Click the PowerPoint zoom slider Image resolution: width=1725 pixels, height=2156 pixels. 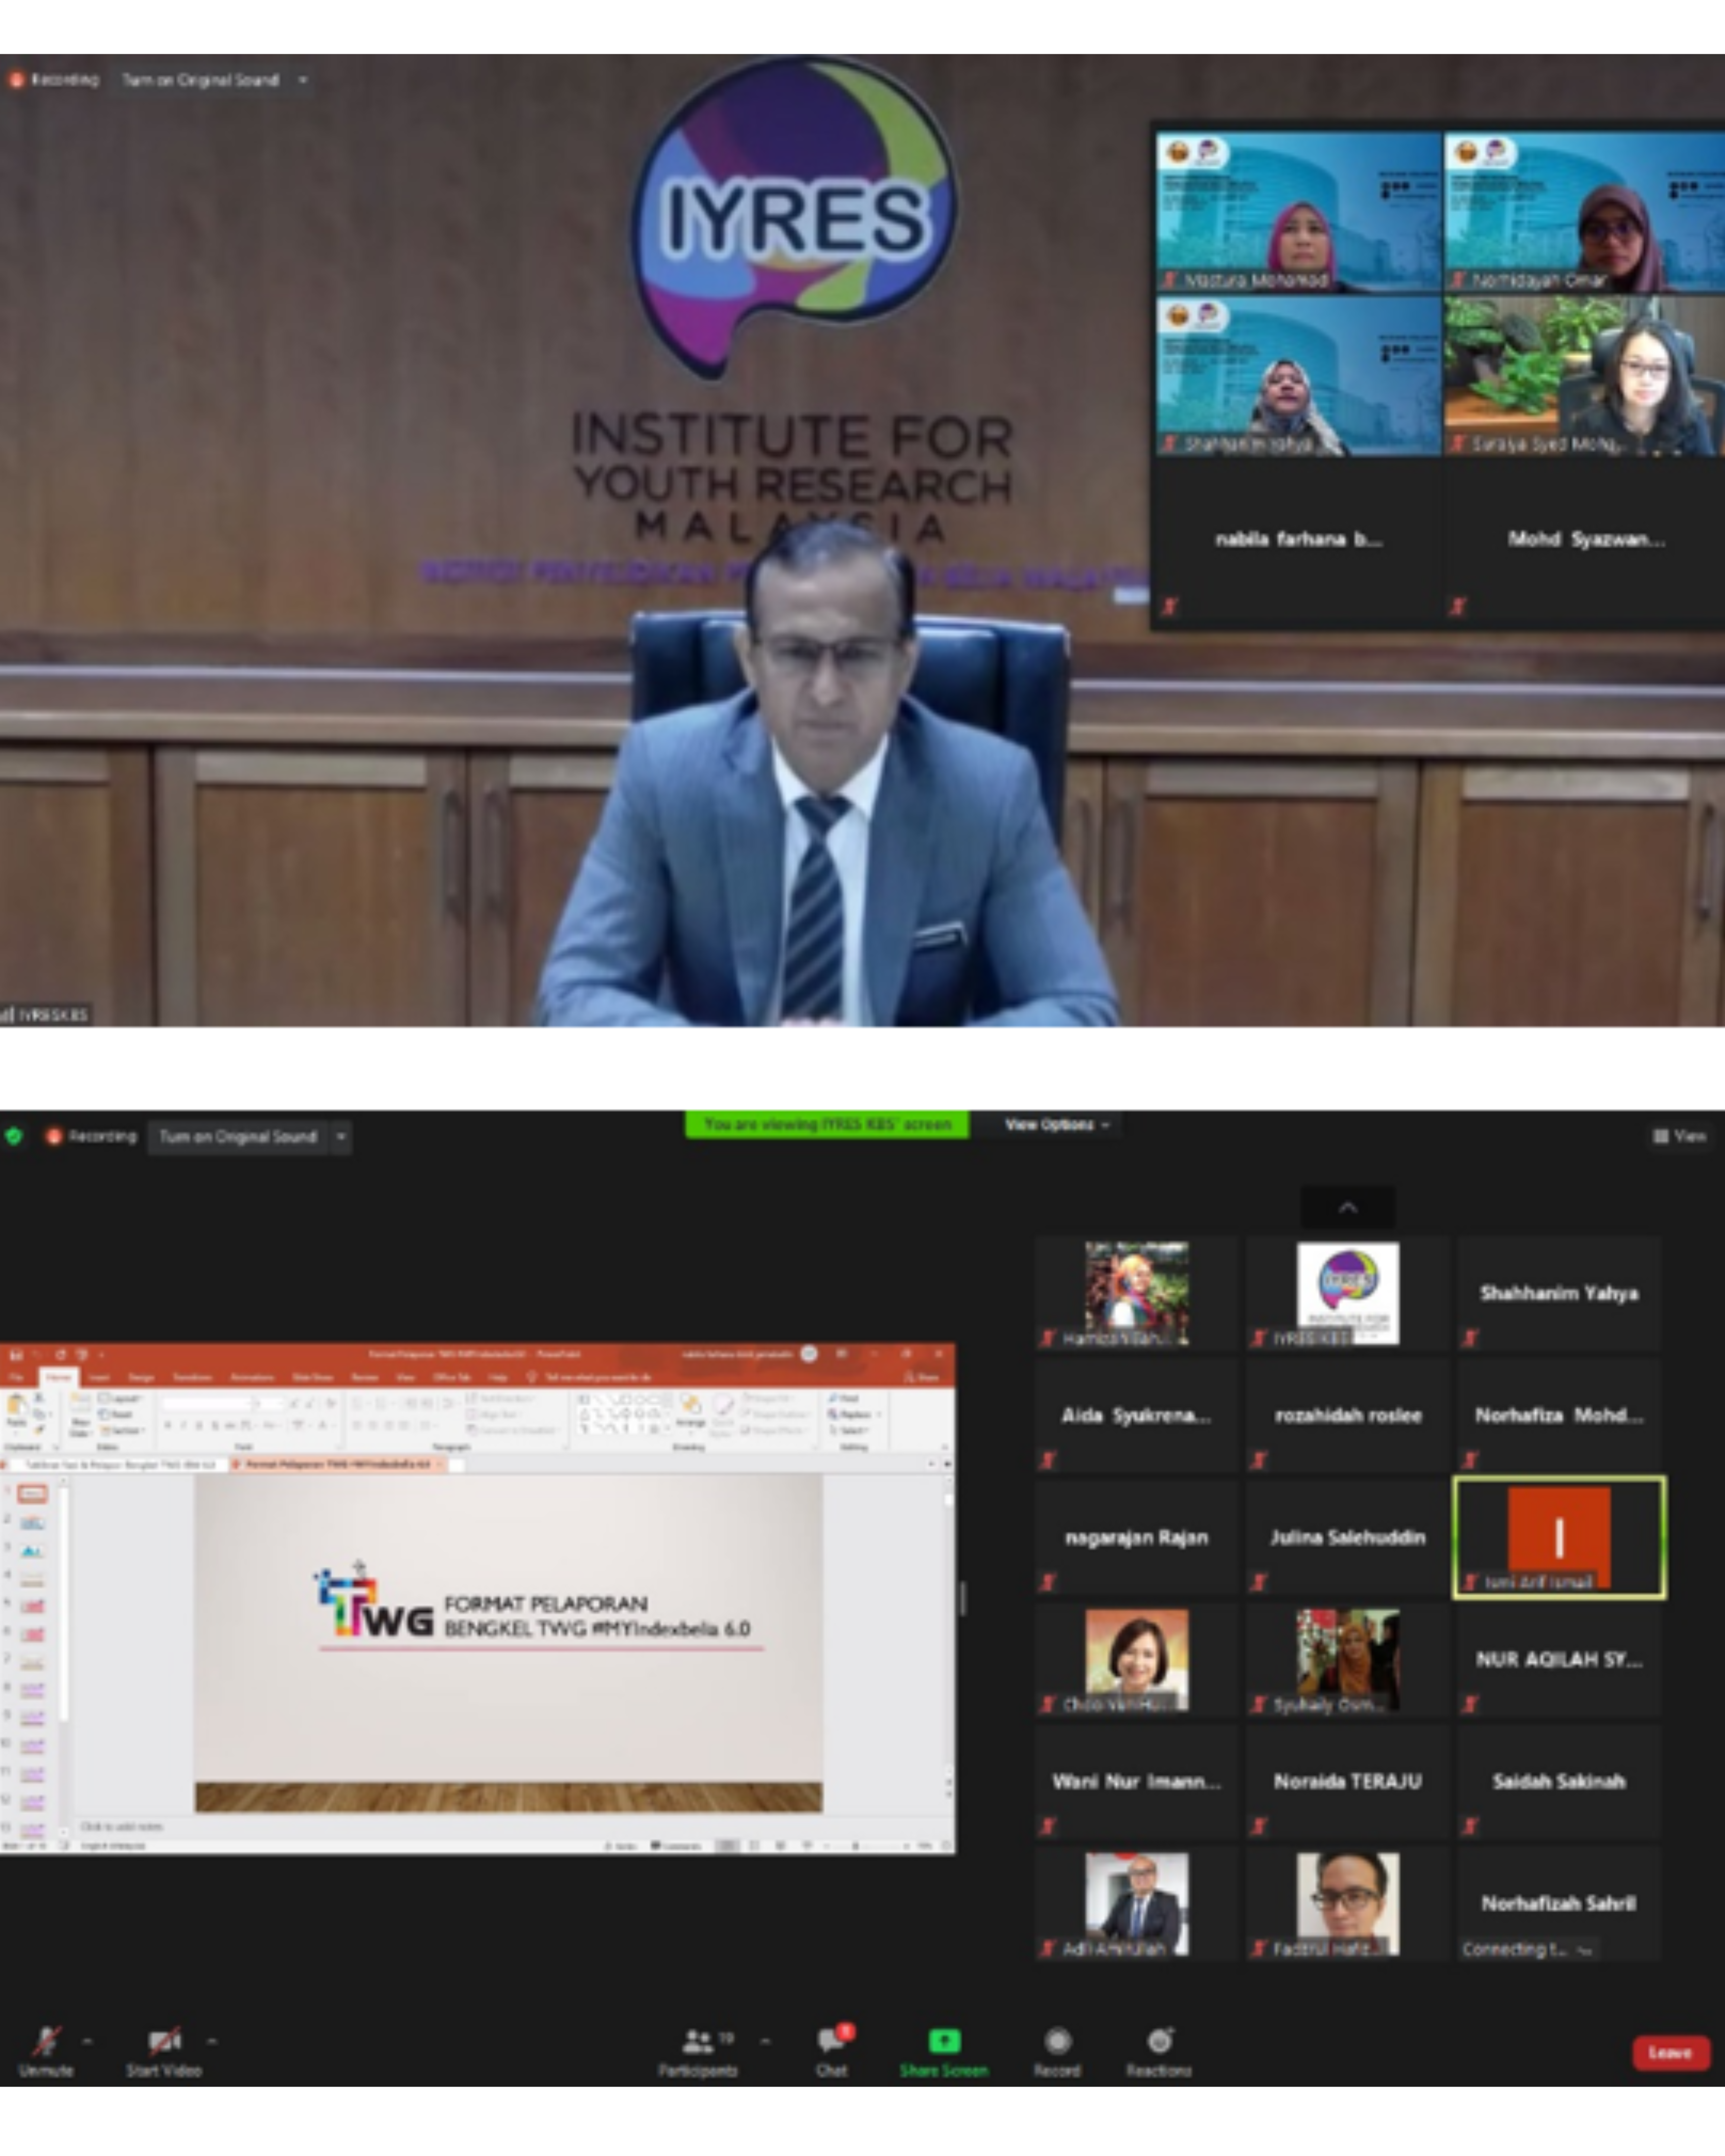pos(866,1846)
